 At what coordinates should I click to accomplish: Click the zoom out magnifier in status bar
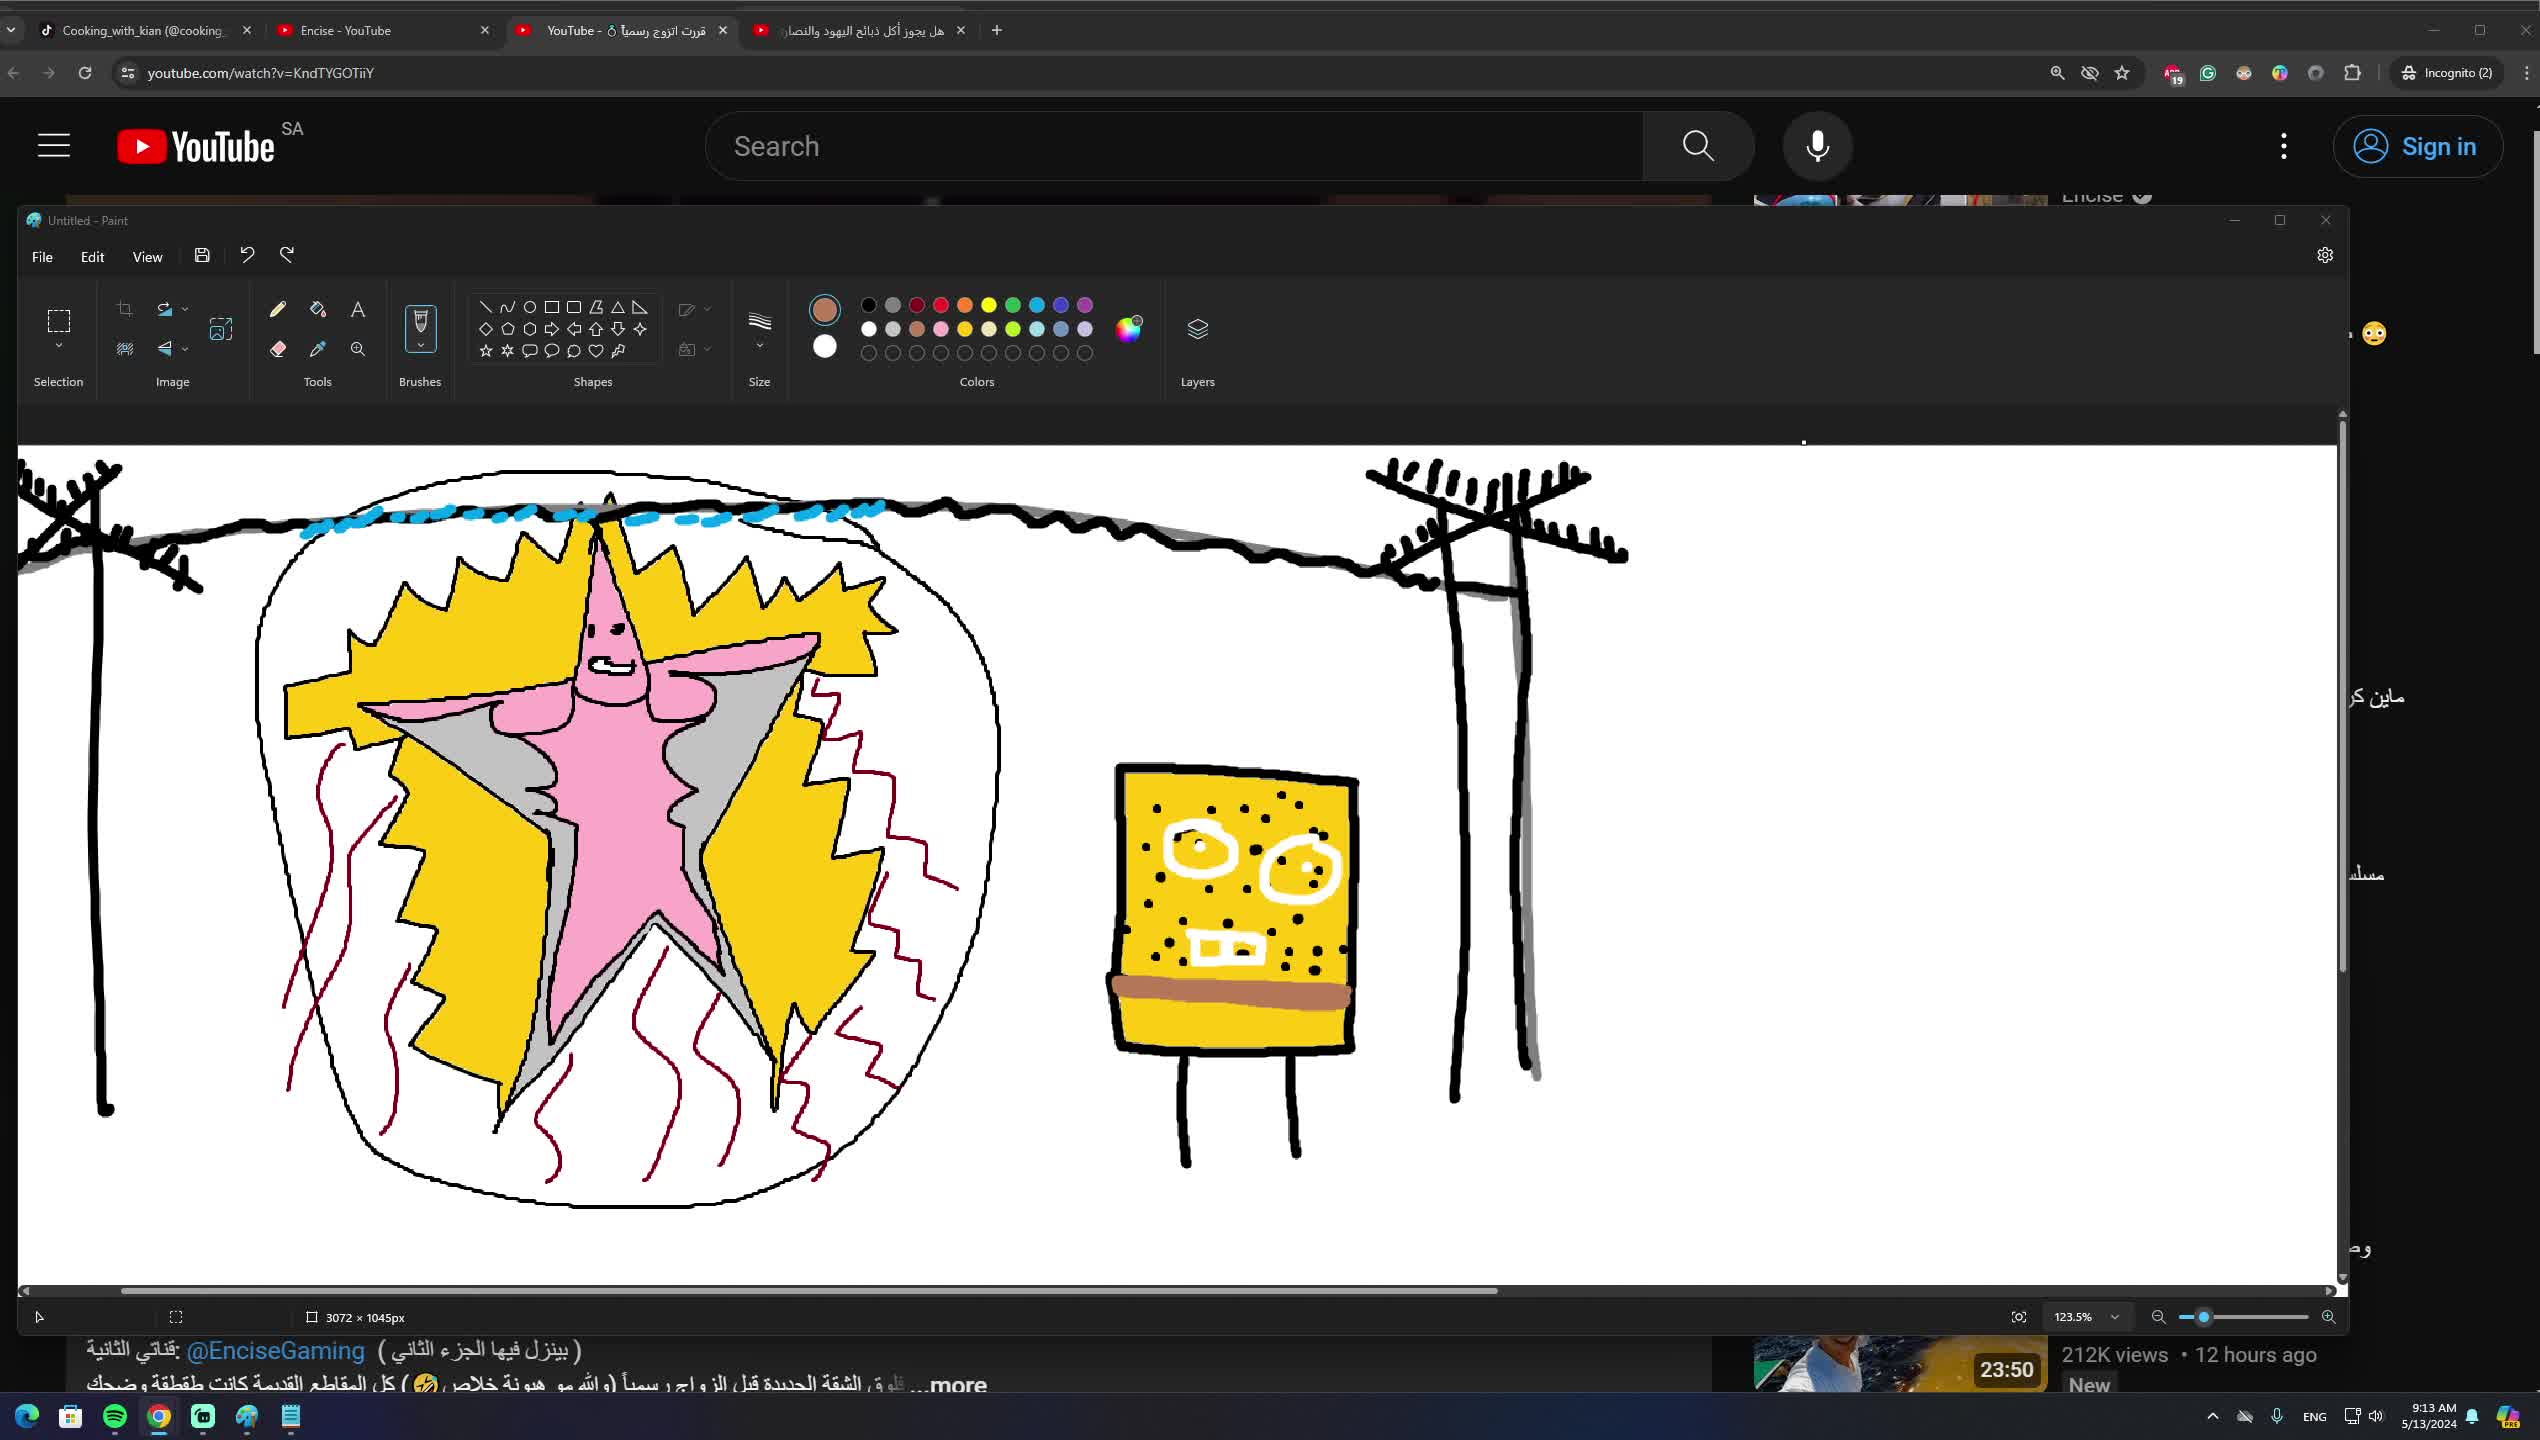(2158, 1317)
